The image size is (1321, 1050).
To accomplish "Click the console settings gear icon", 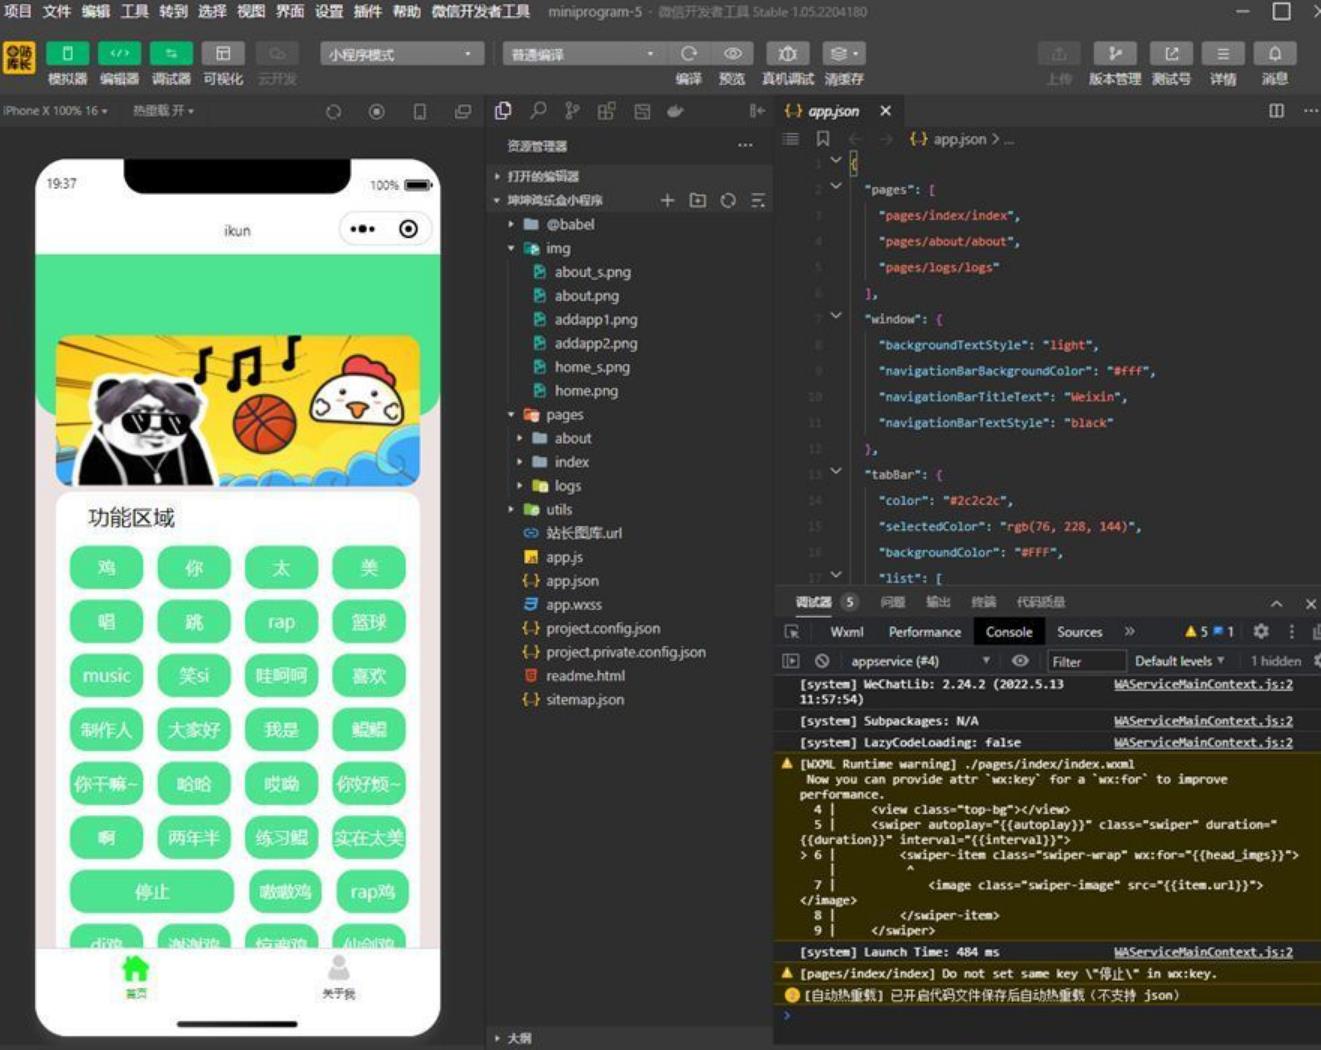I will click(x=1261, y=632).
